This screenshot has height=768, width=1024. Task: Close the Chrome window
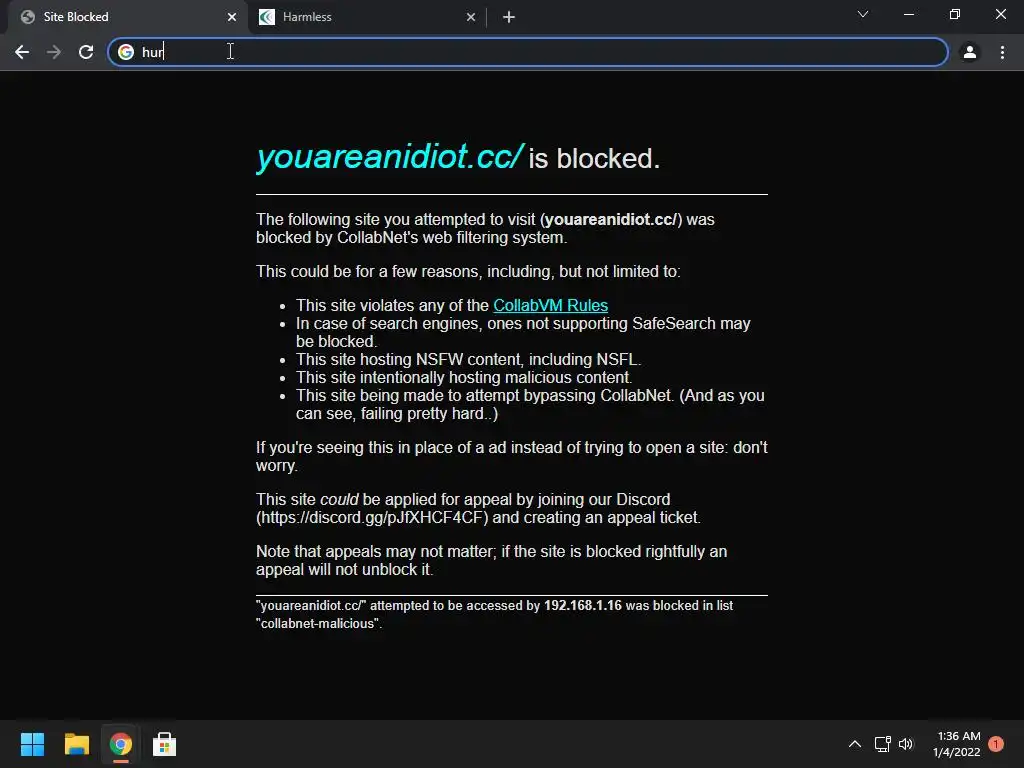[x=1000, y=14]
